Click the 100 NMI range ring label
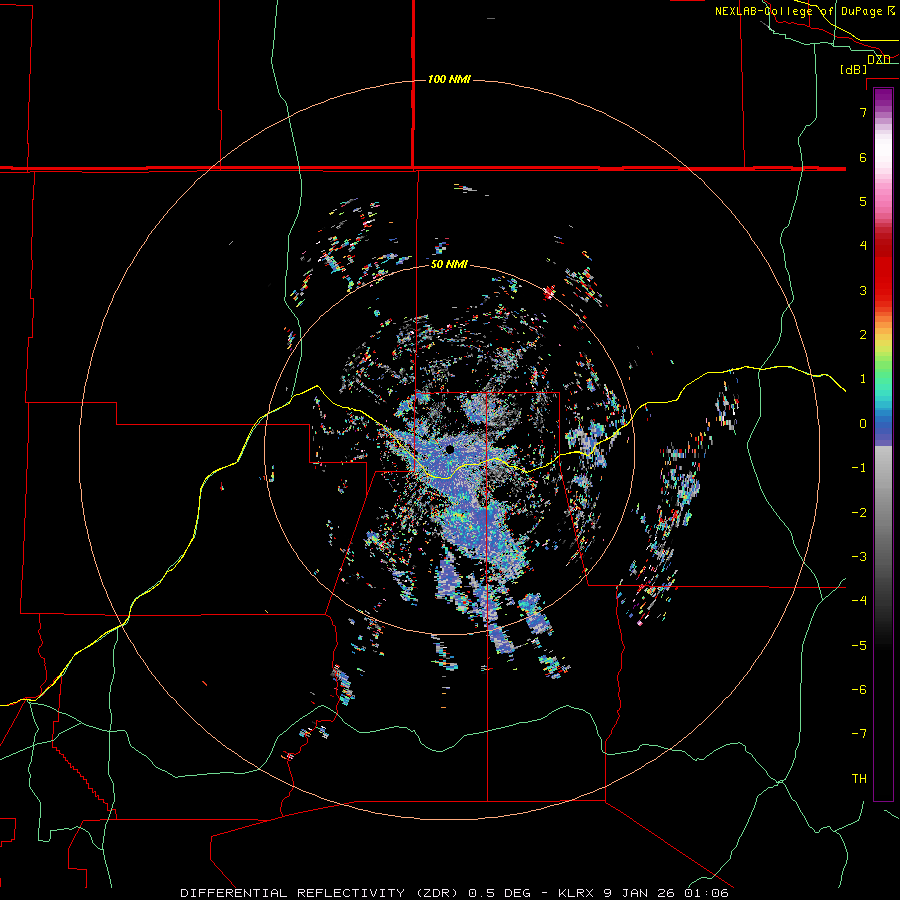The image size is (900, 900). (449, 79)
